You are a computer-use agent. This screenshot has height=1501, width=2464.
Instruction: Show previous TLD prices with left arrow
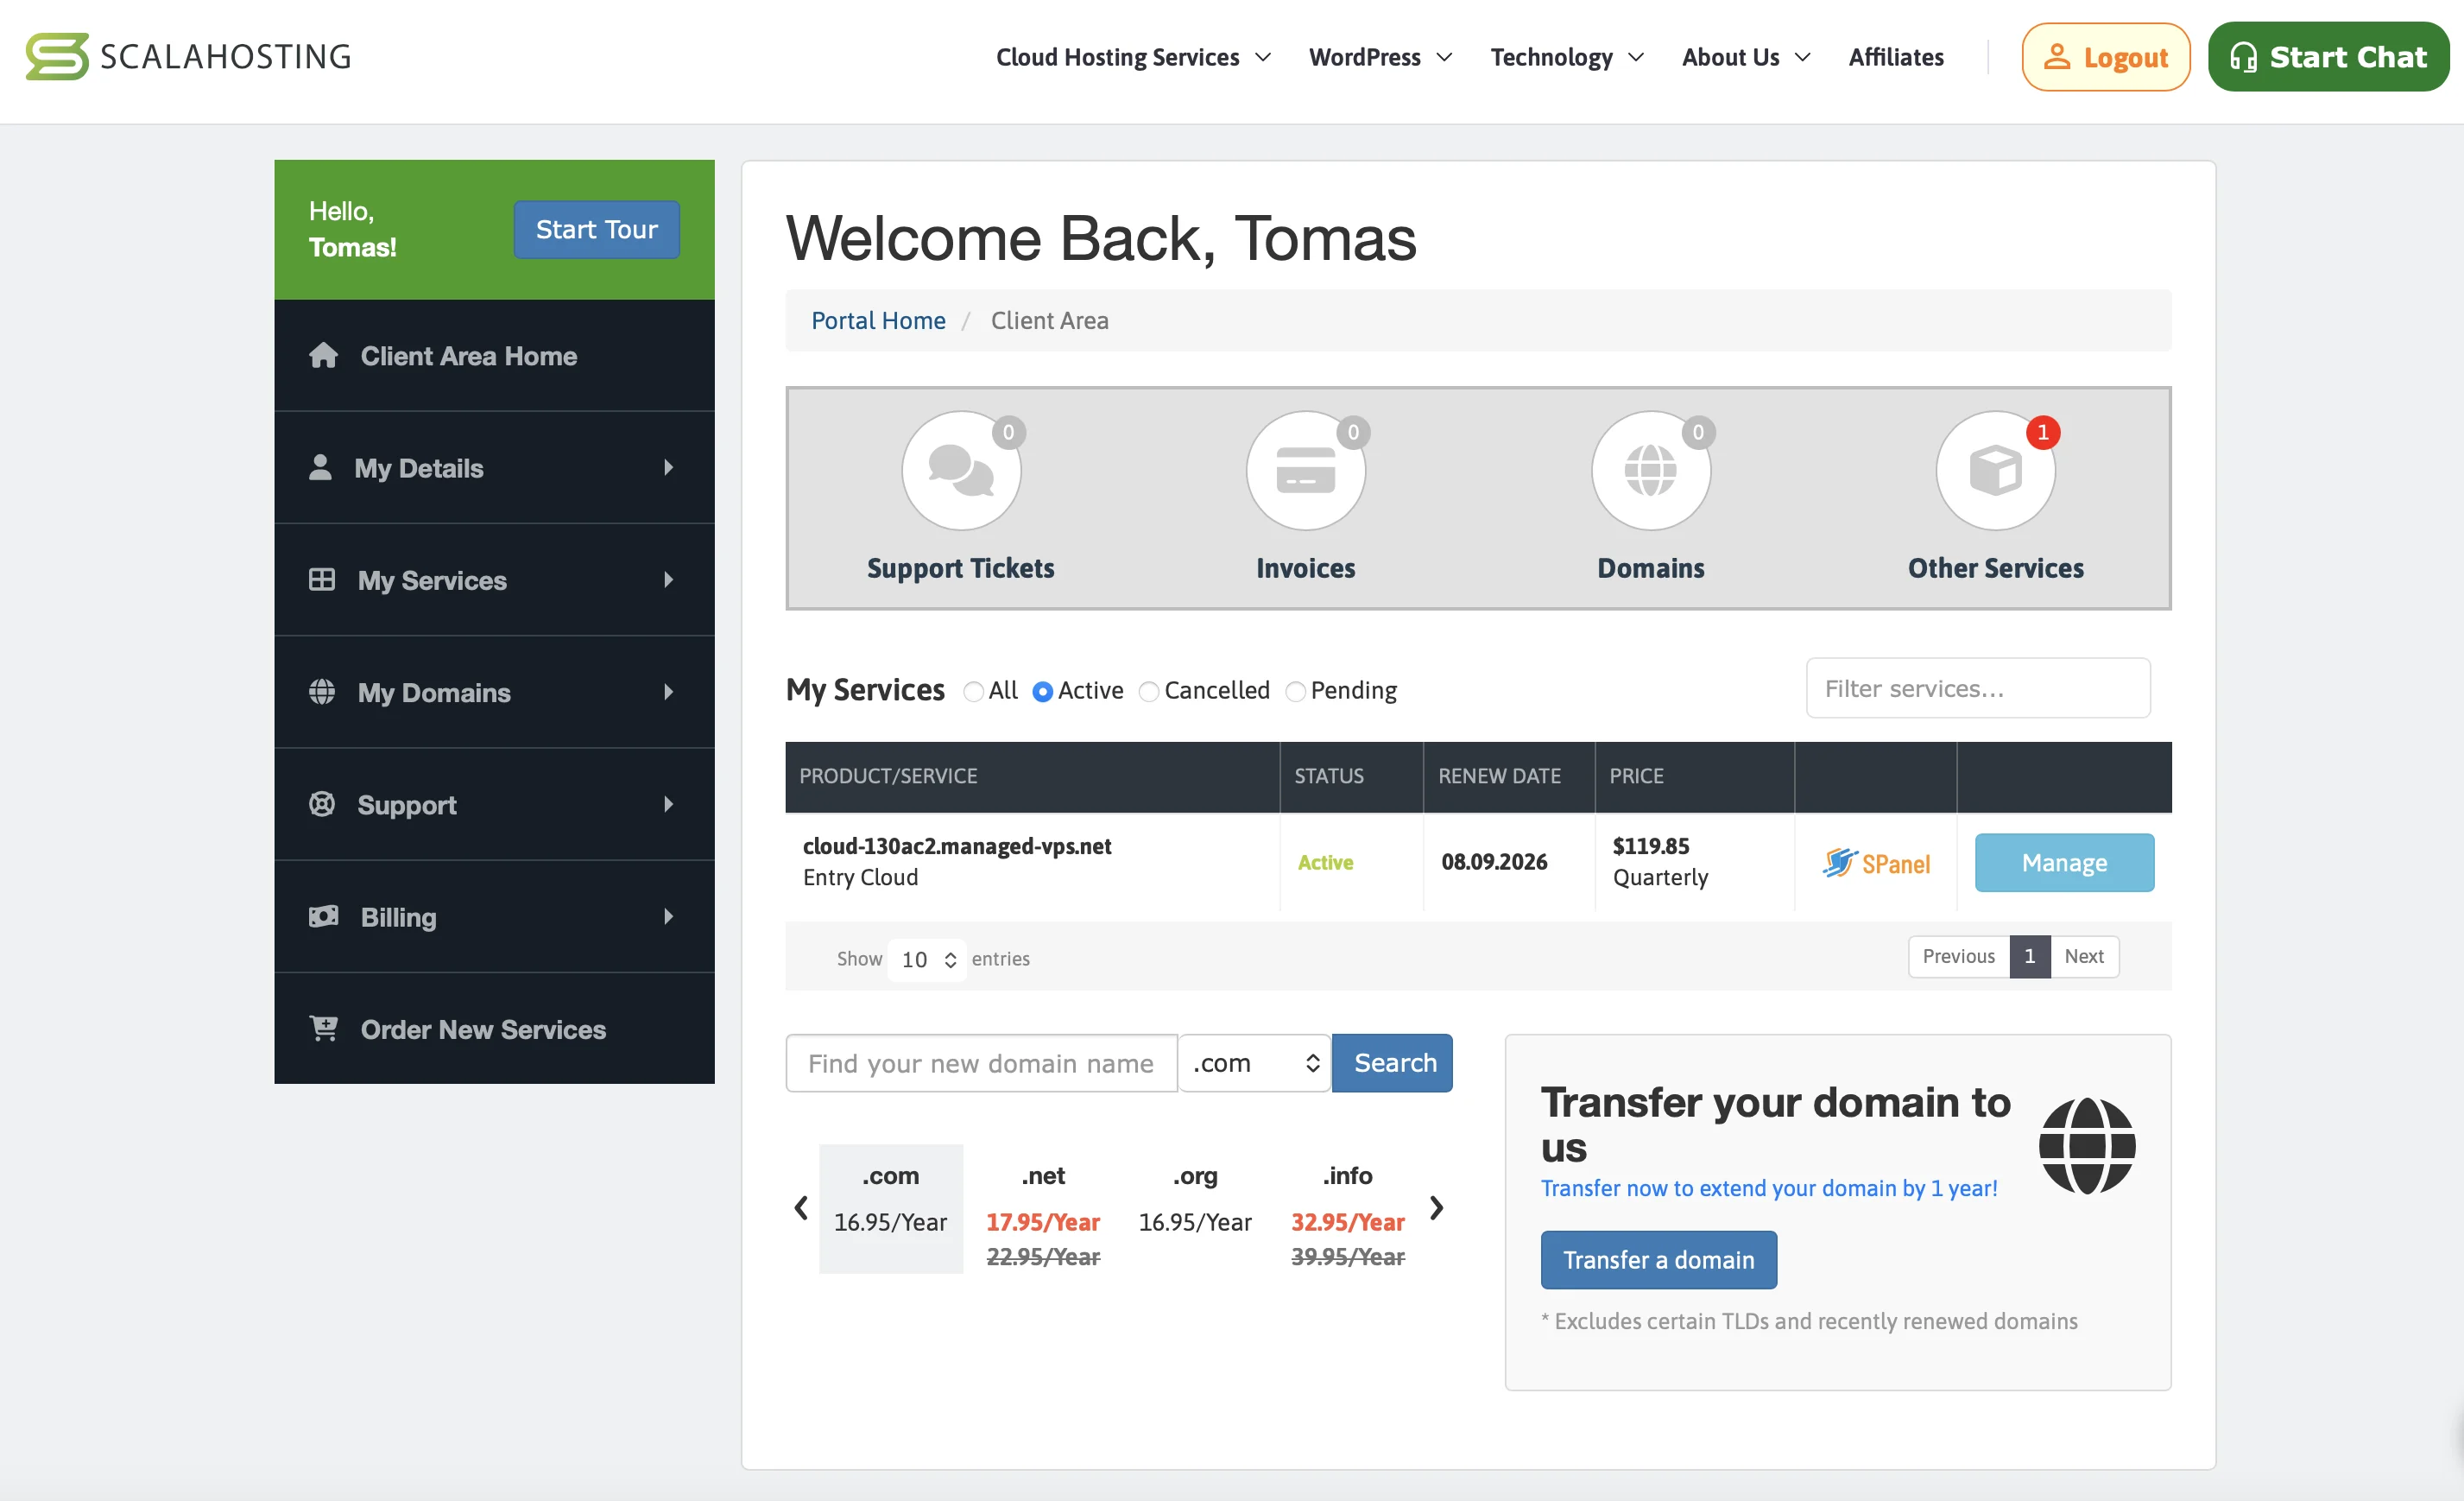801,1208
